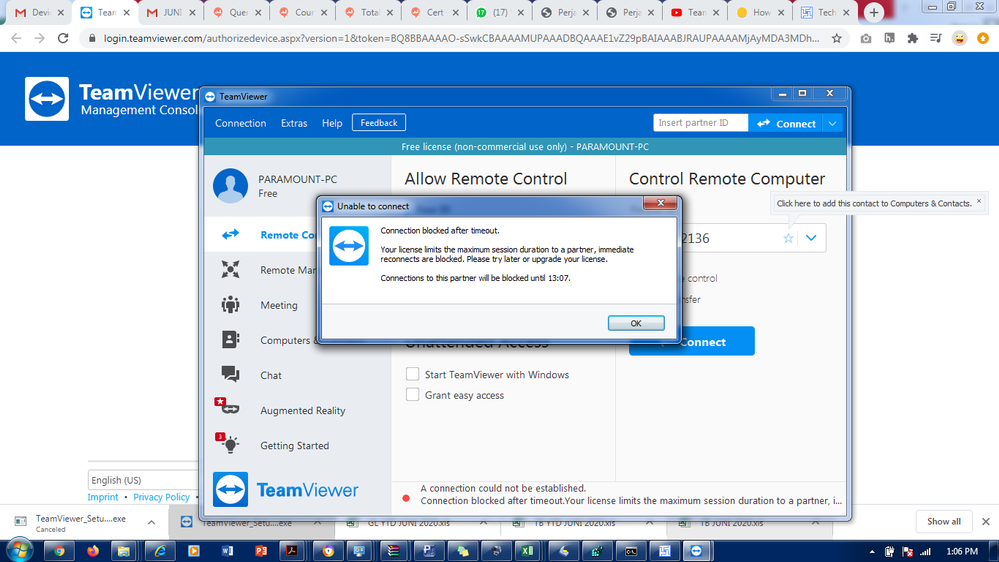Click the camera extension icon in Chrome
Screen dimensions: 999x562
(866, 38)
